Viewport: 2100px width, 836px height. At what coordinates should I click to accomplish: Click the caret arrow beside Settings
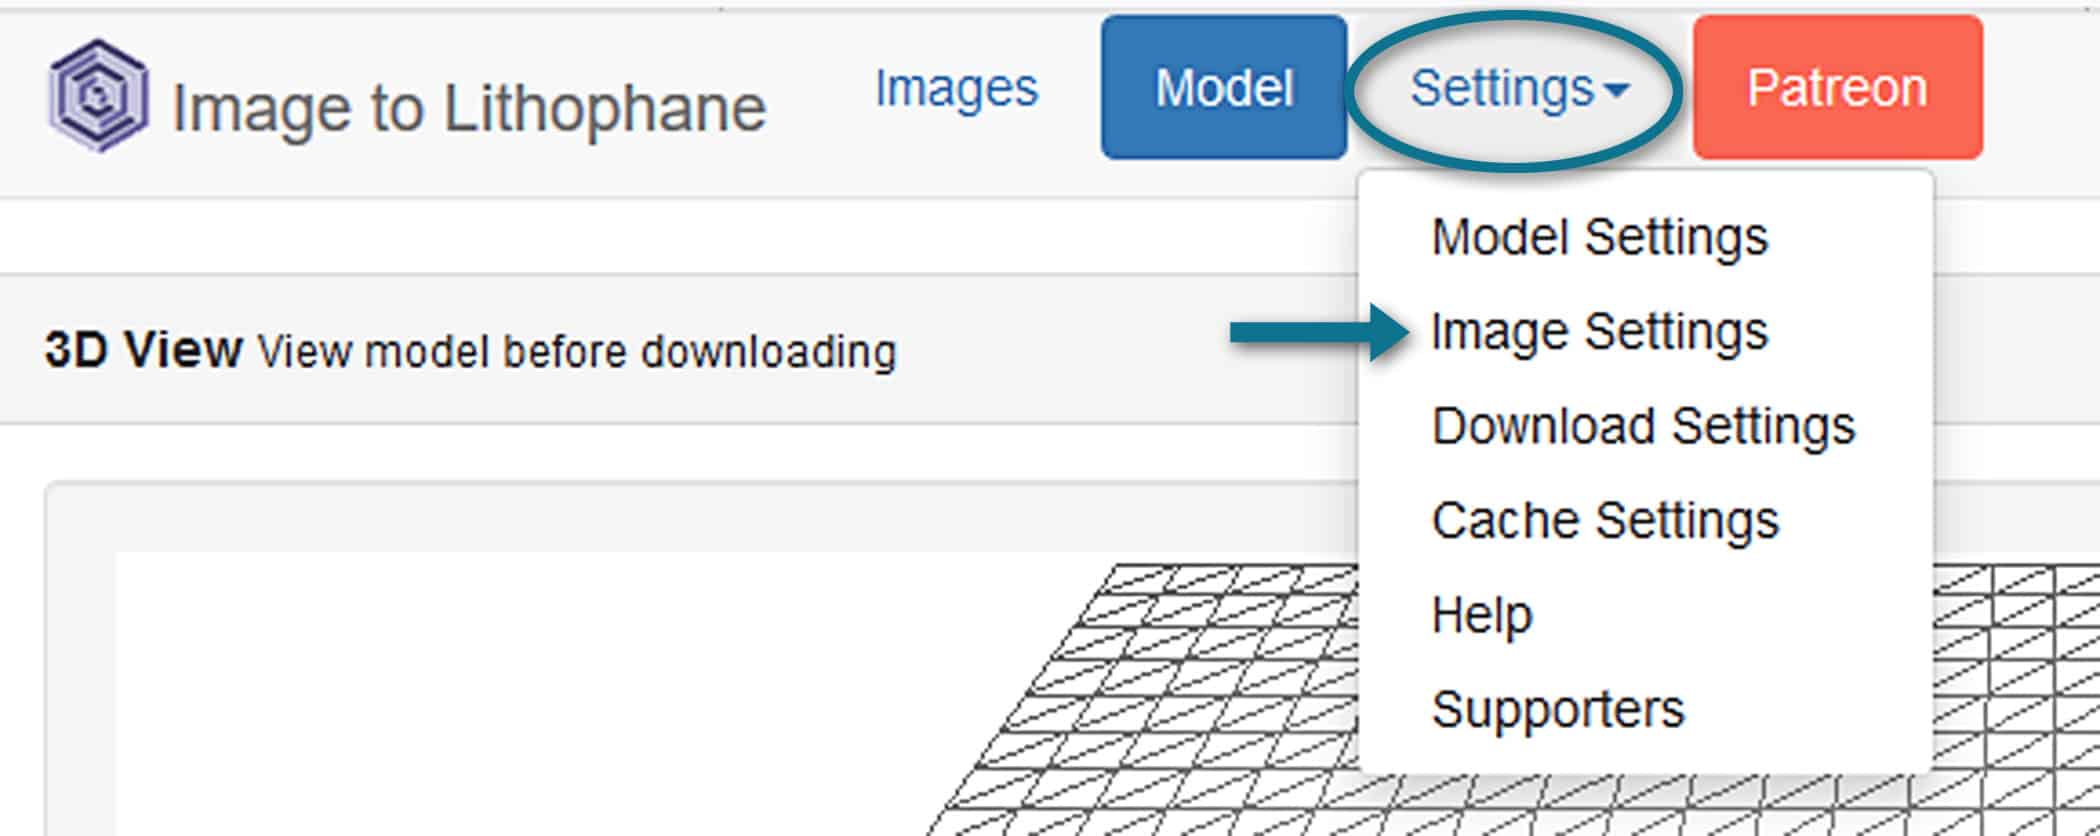click(x=1616, y=91)
